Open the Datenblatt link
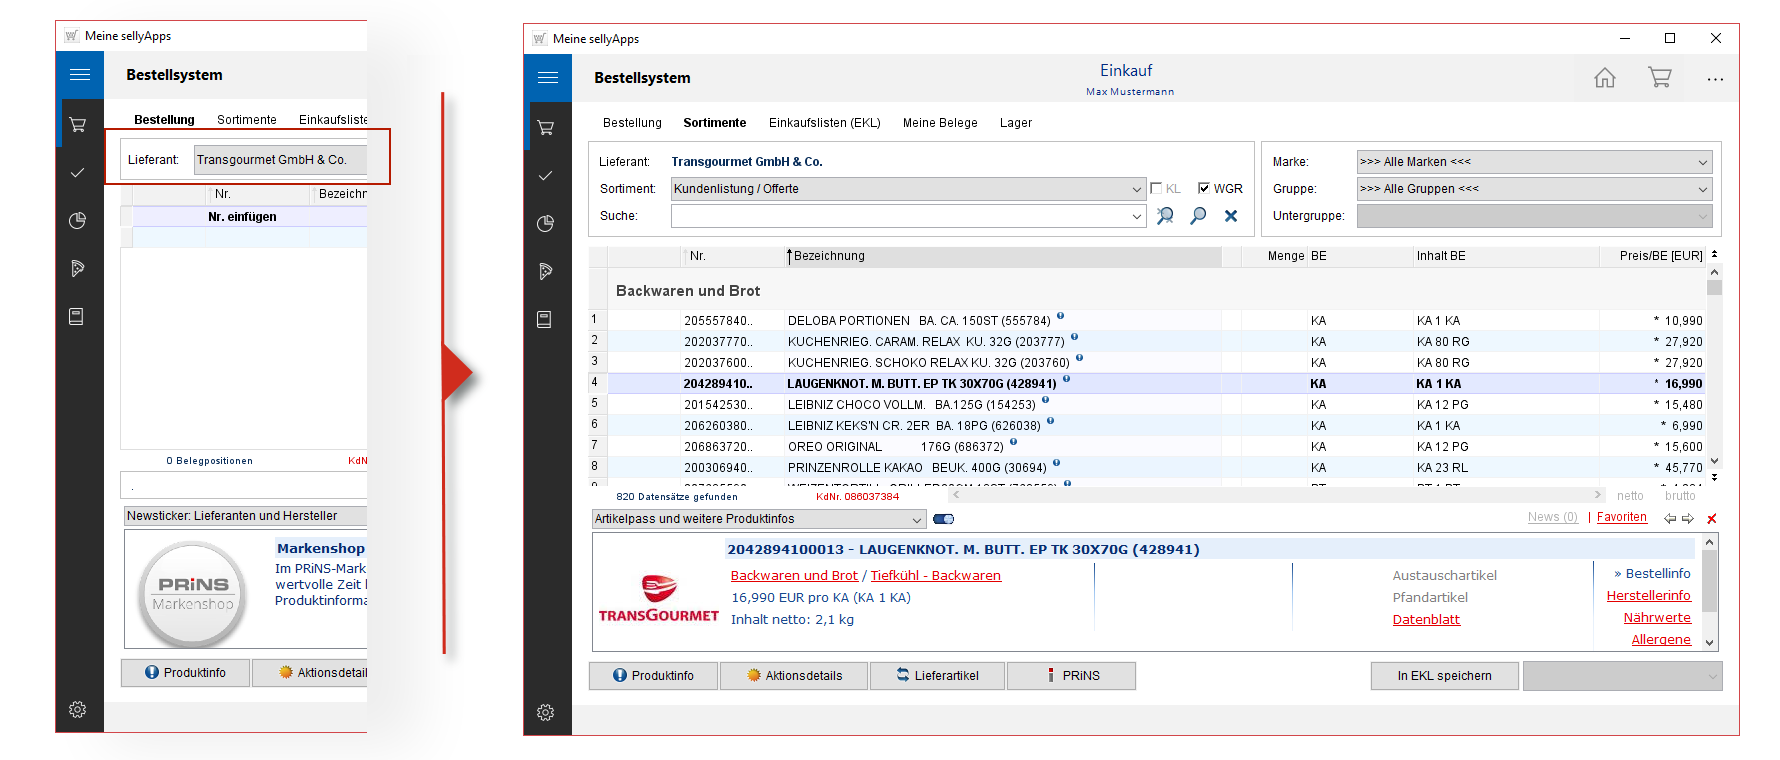The height and width of the screenshot is (760, 1780). (x=1426, y=620)
